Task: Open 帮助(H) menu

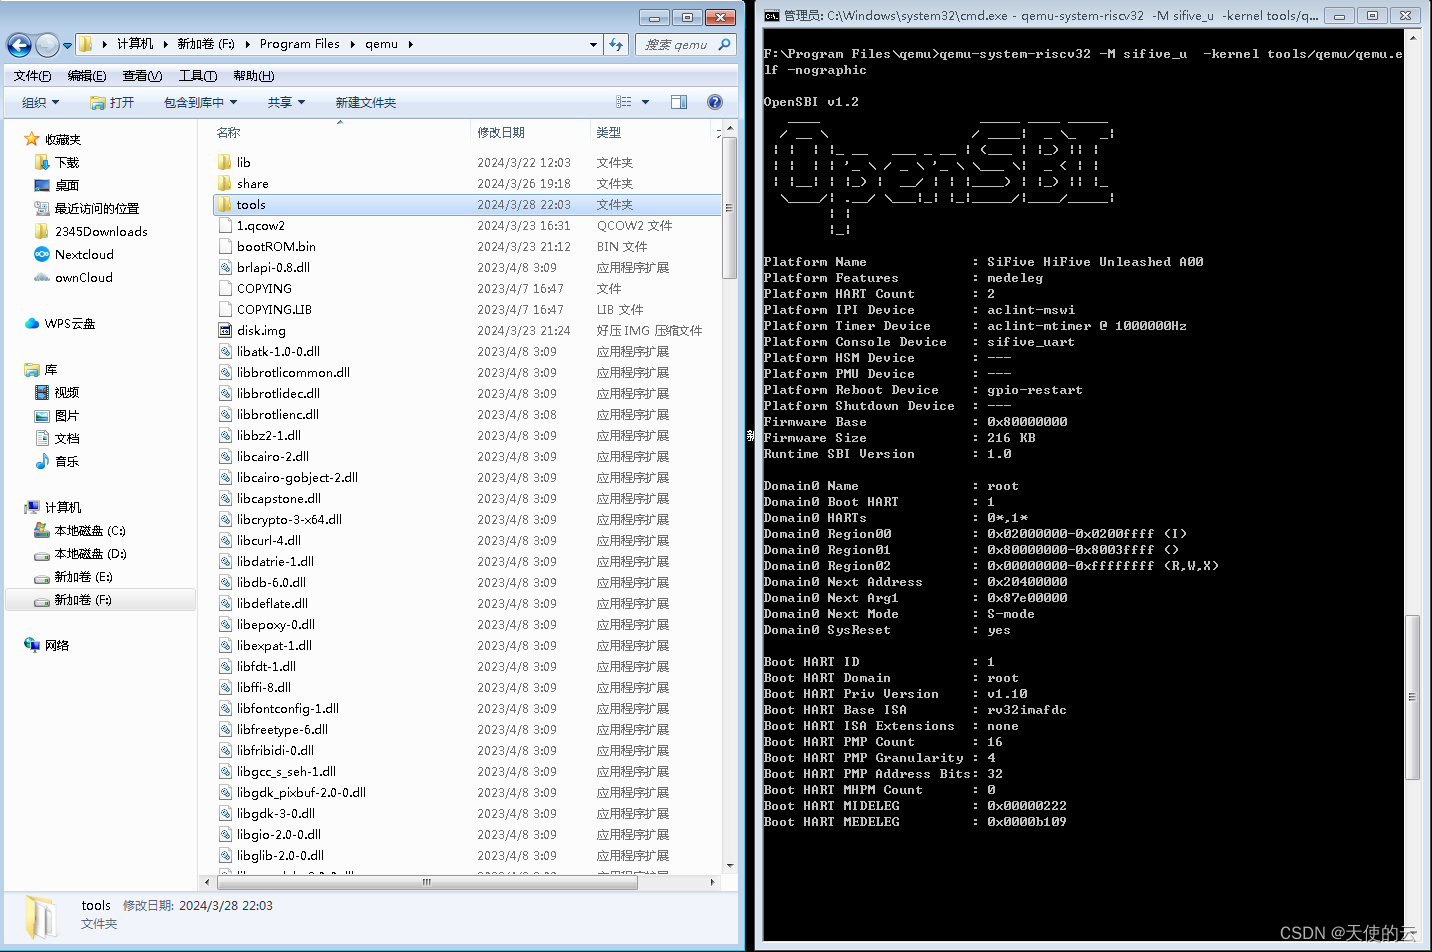Action: [x=253, y=76]
